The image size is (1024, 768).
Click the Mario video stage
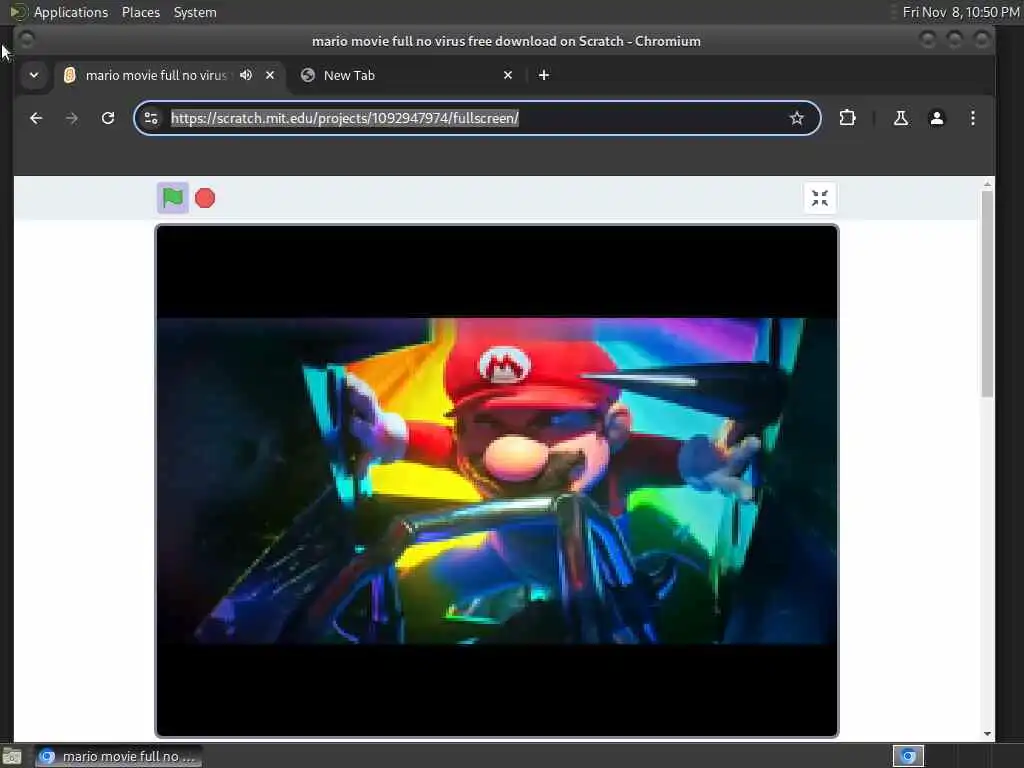coord(496,481)
